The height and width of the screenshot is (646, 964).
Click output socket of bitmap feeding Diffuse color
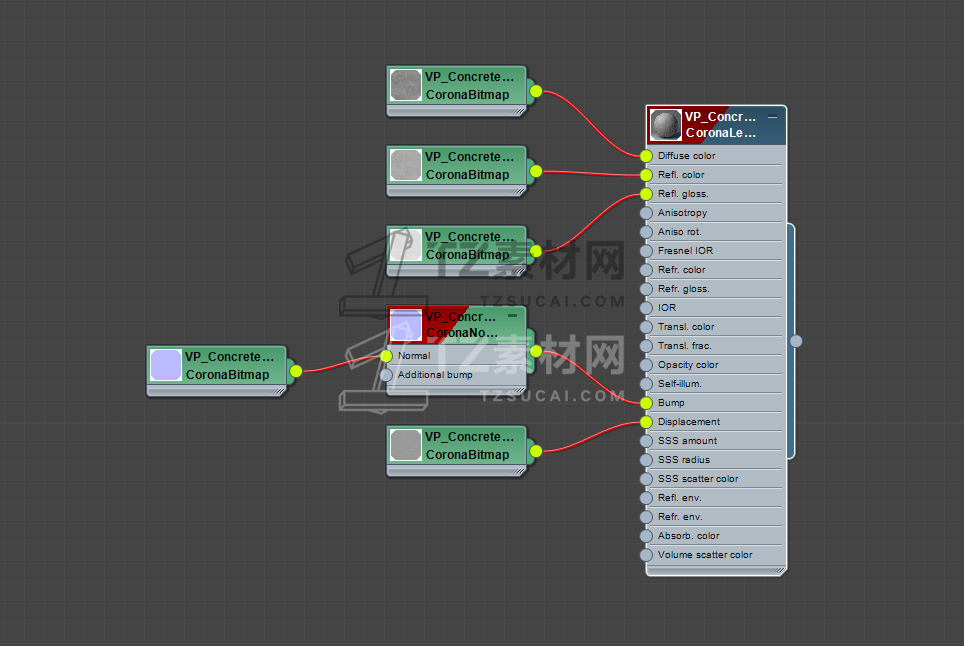click(536, 91)
